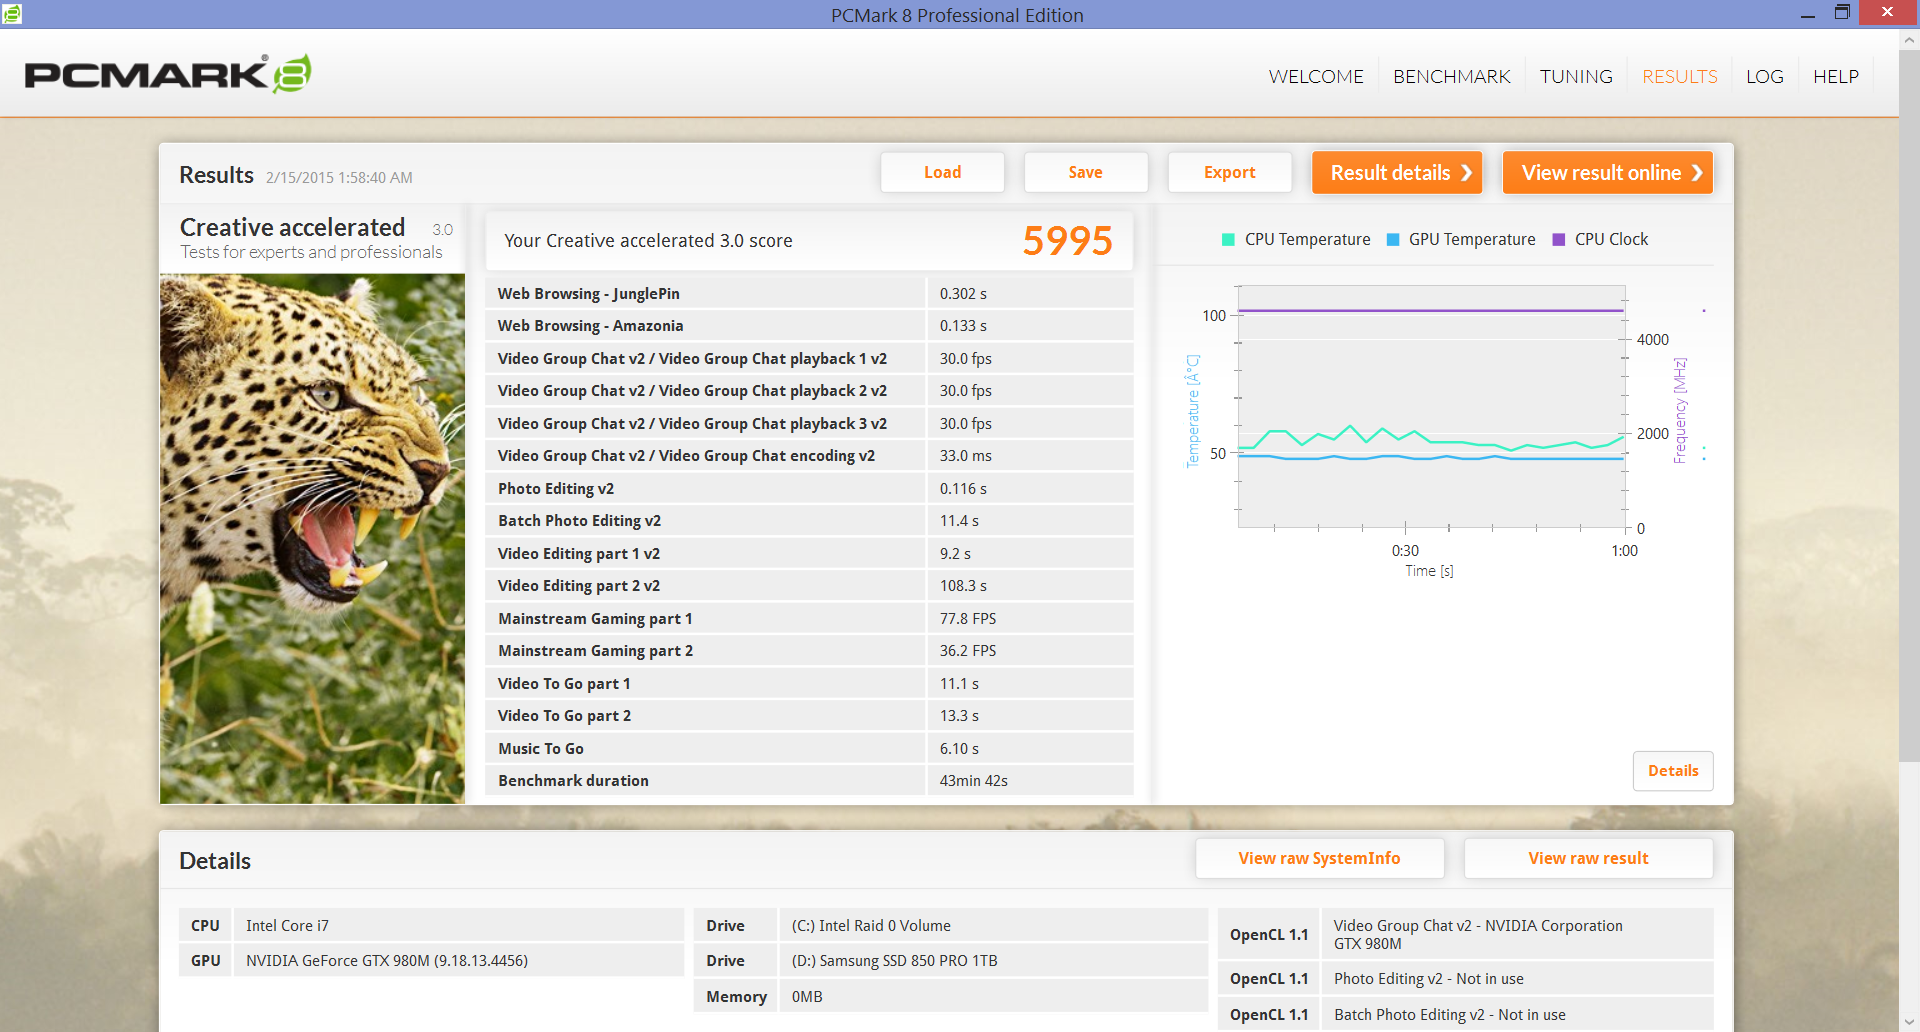The height and width of the screenshot is (1032, 1920).
Task: Select the Batch Photo Editing v2 row
Action: pyautogui.click(x=809, y=521)
